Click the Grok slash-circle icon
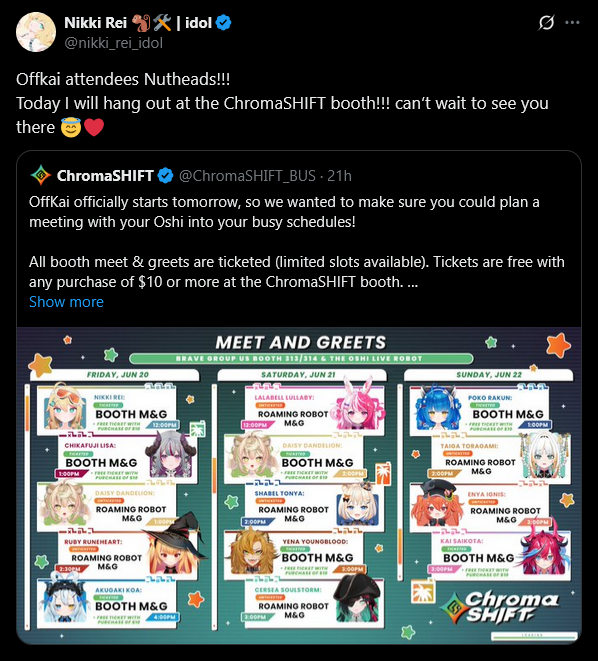The width and height of the screenshot is (598, 661). 546,22
